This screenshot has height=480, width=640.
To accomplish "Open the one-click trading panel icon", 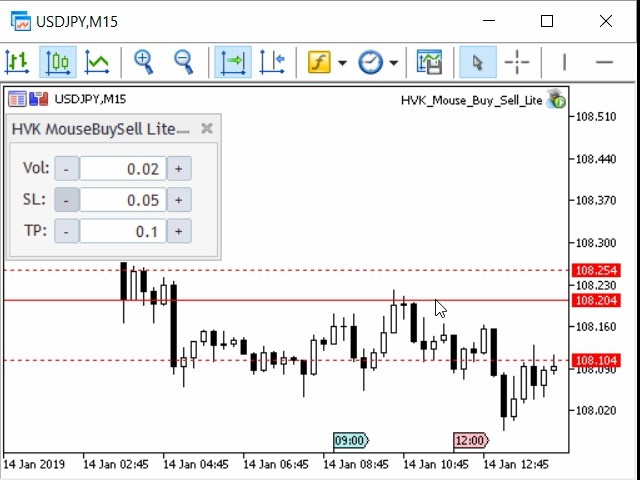I will 39,99.
